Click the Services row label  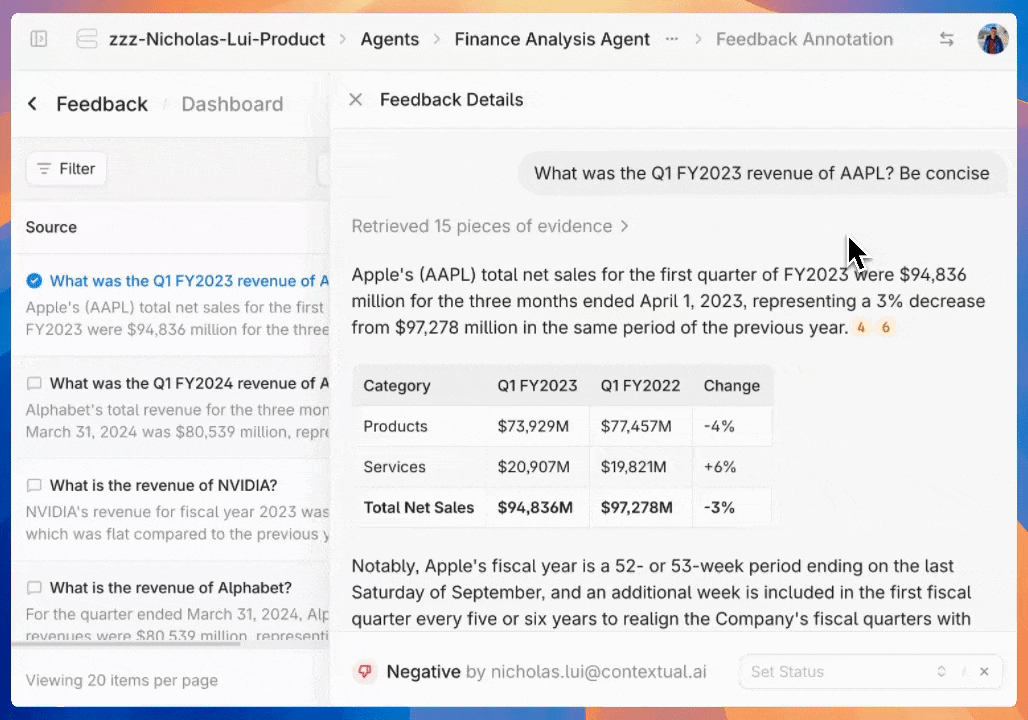pos(394,467)
